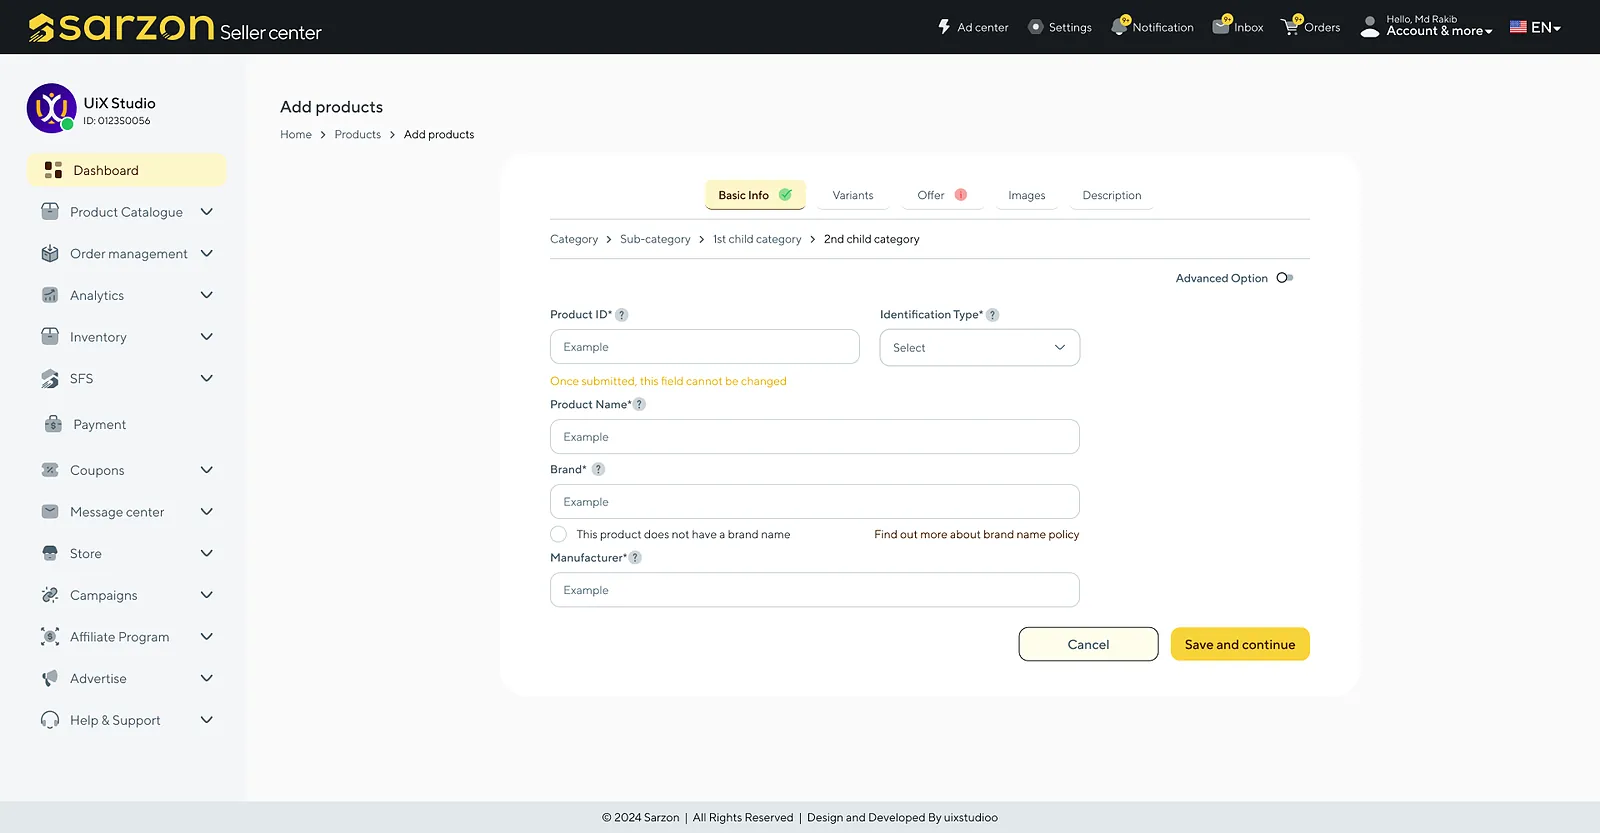The height and width of the screenshot is (833, 1600).
Task: Click the Brand input field
Action: (815, 502)
